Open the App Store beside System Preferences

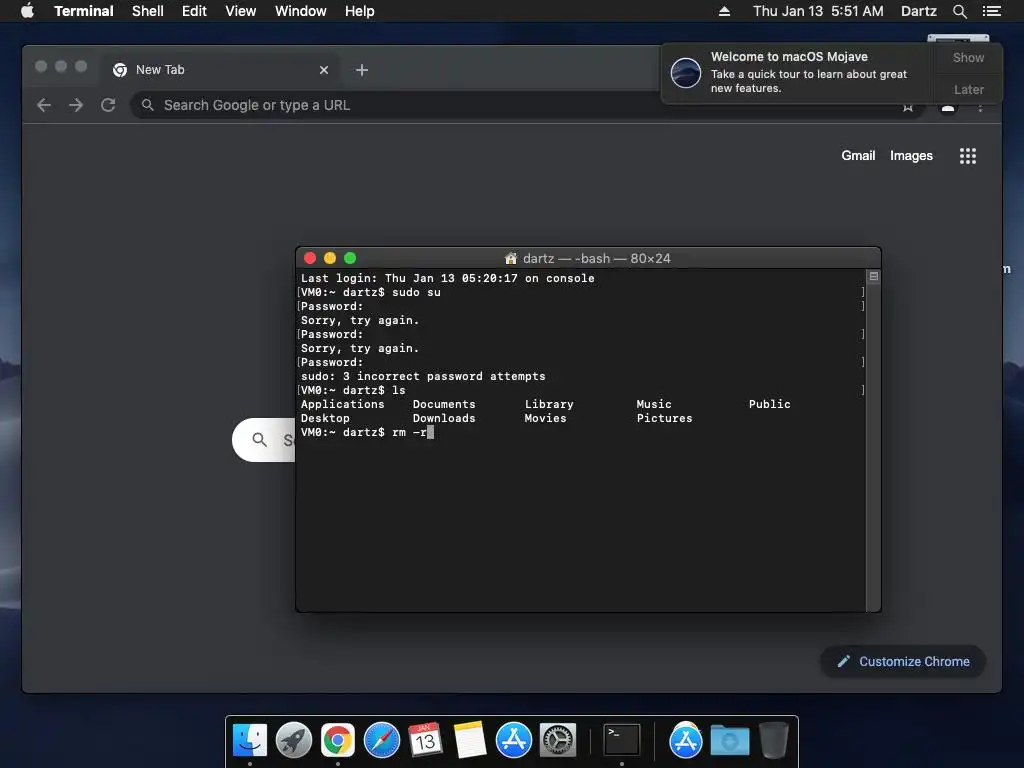tap(513, 740)
